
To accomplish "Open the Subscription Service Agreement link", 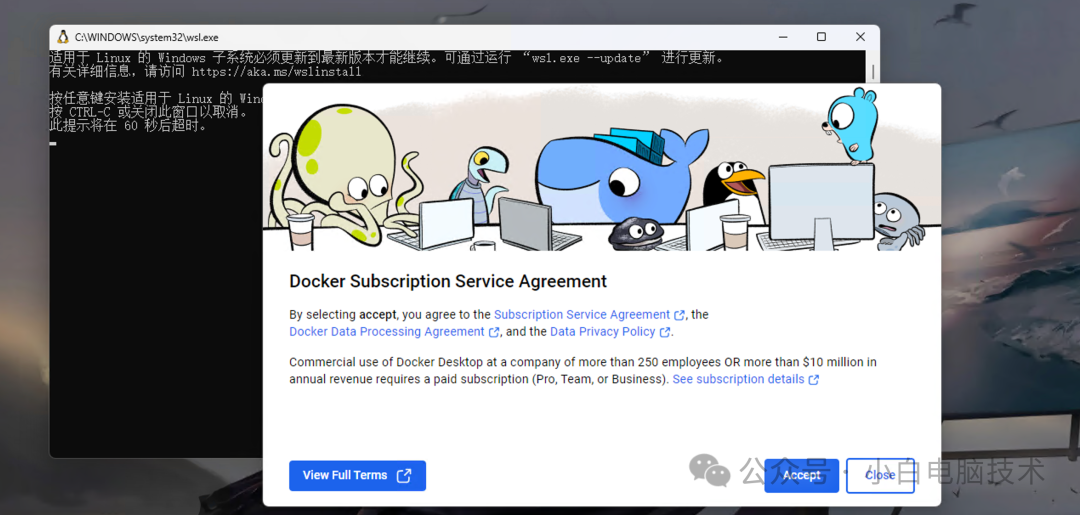I will 590,315.
